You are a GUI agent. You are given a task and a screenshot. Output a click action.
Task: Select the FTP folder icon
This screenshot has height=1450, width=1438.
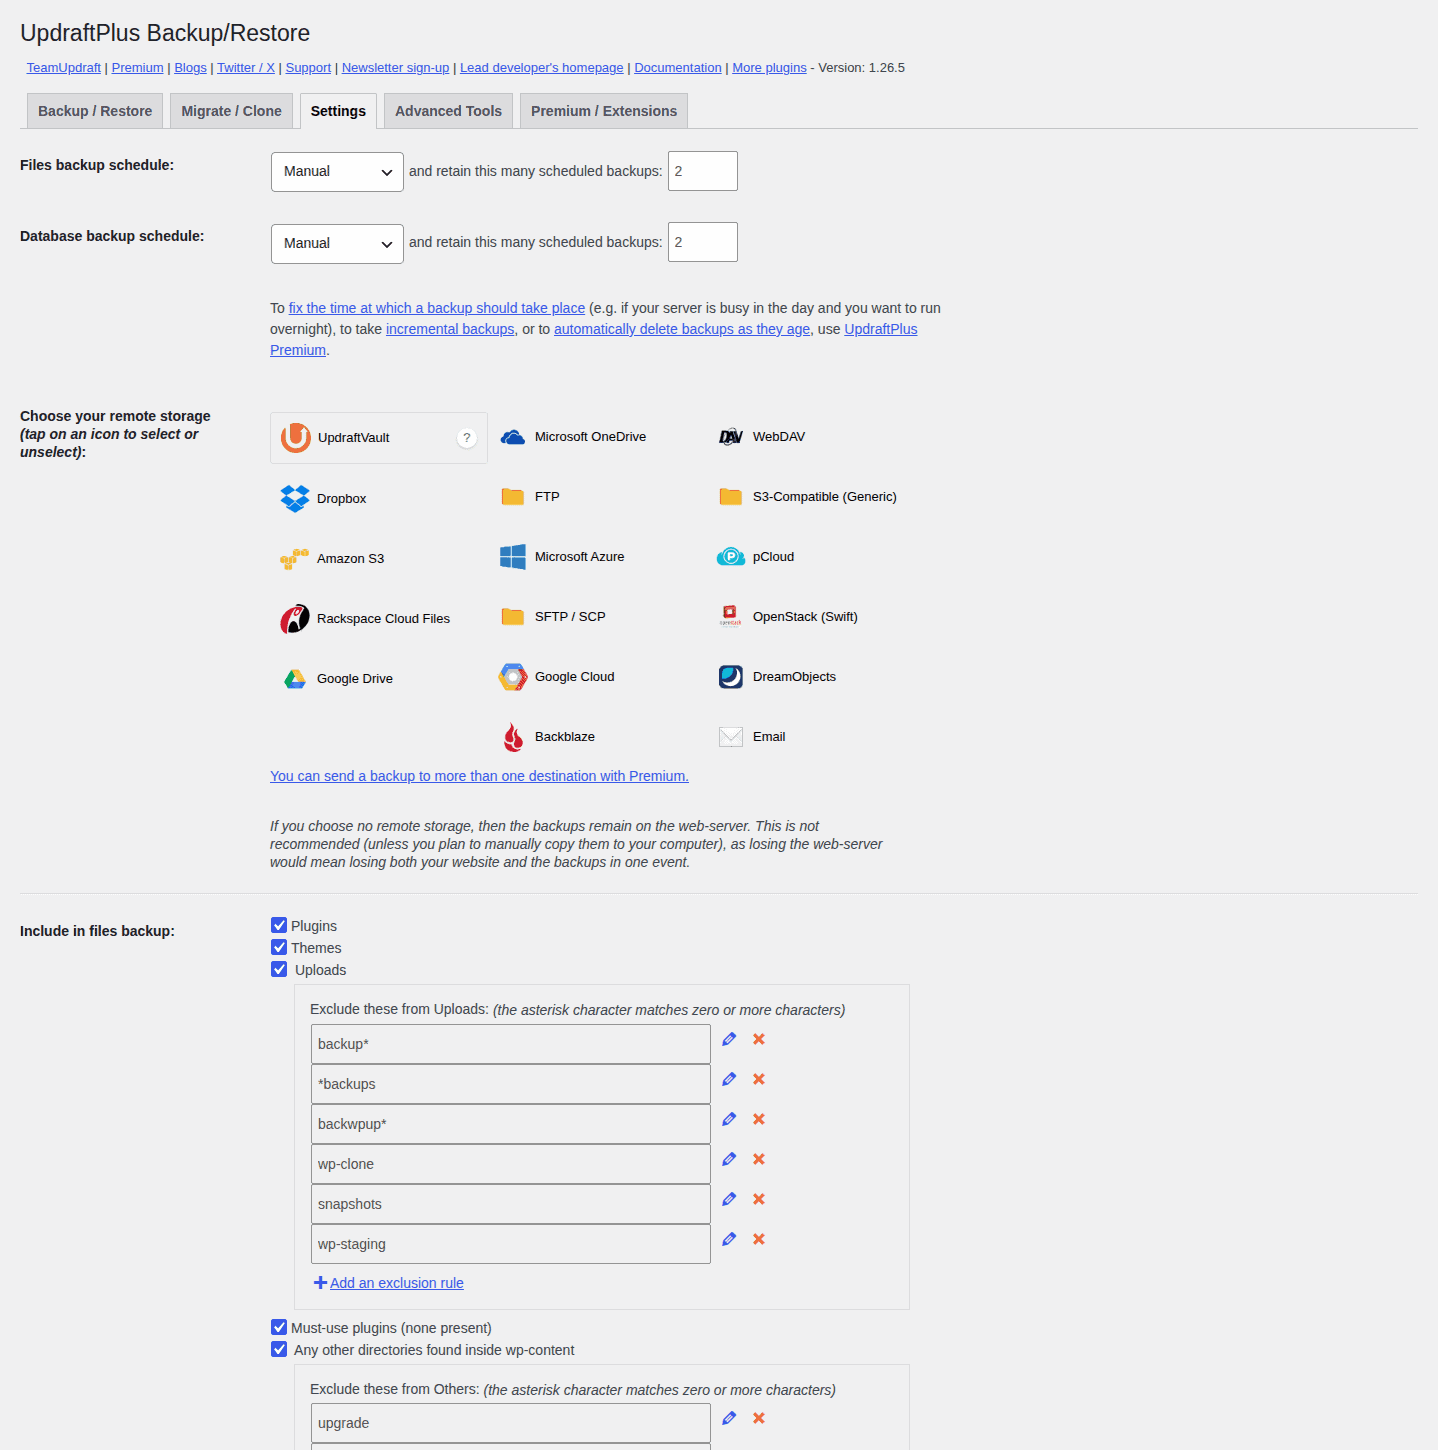(513, 497)
